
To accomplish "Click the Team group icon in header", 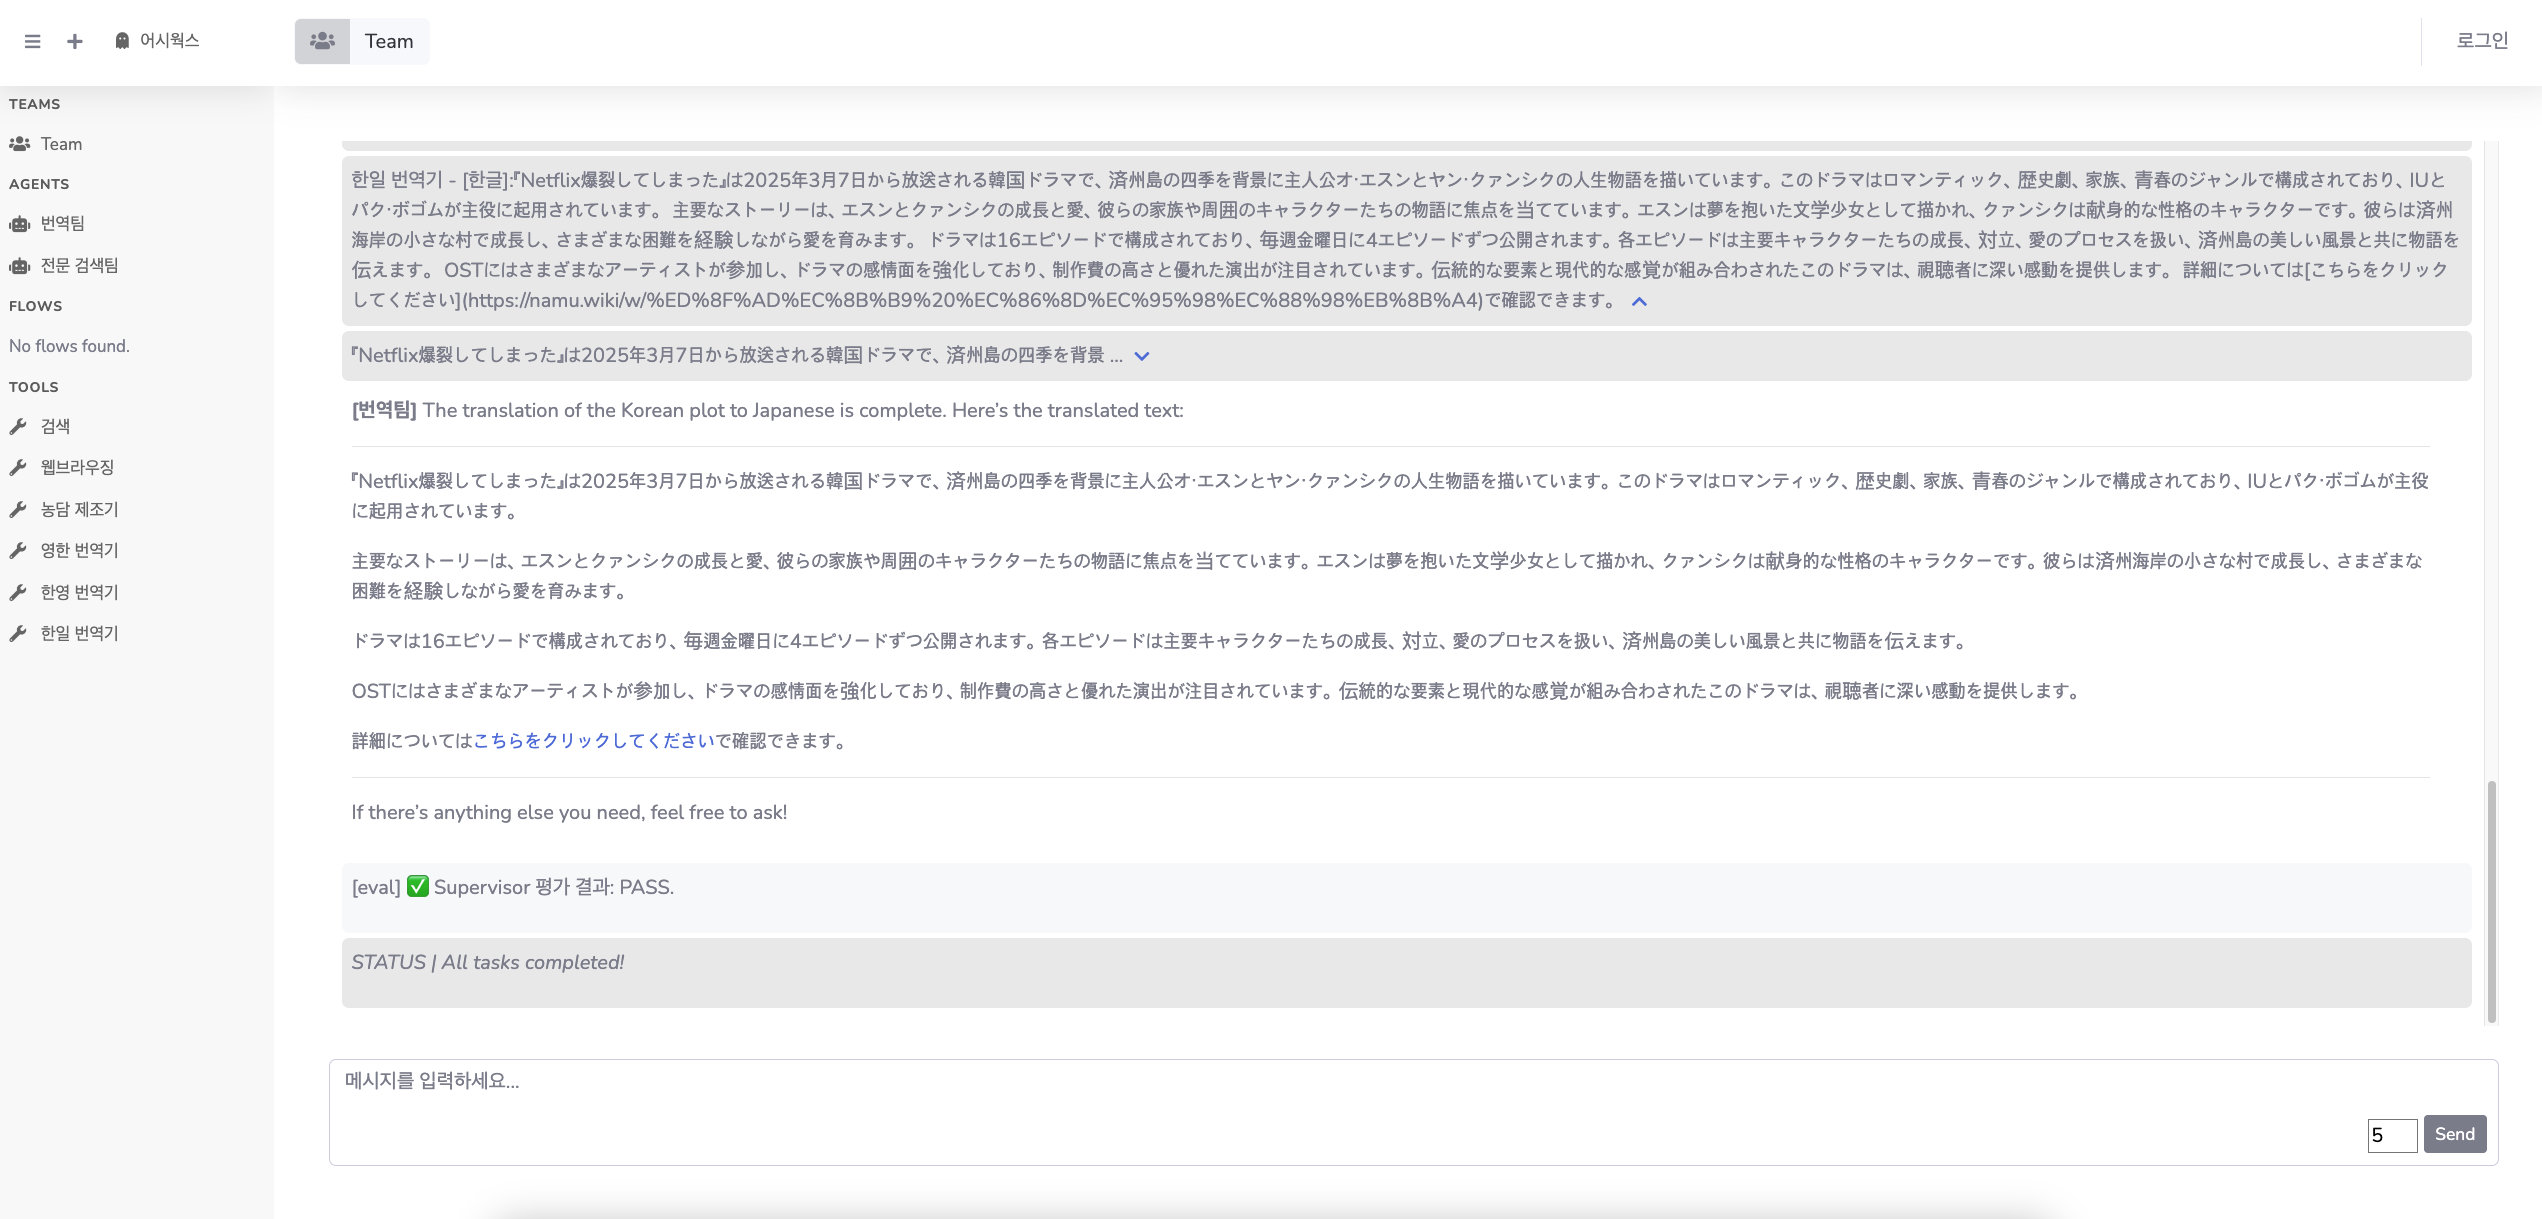I will click(x=322, y=41).
